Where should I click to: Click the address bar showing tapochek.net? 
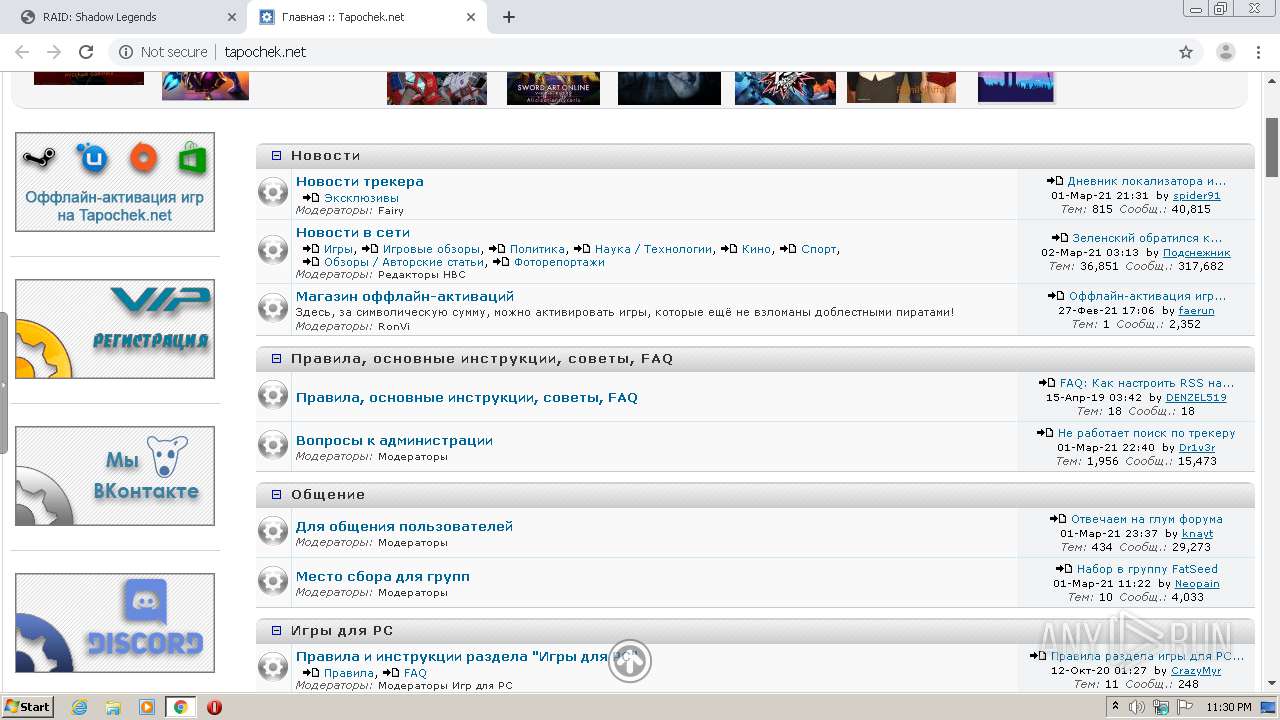coord(655,52)
